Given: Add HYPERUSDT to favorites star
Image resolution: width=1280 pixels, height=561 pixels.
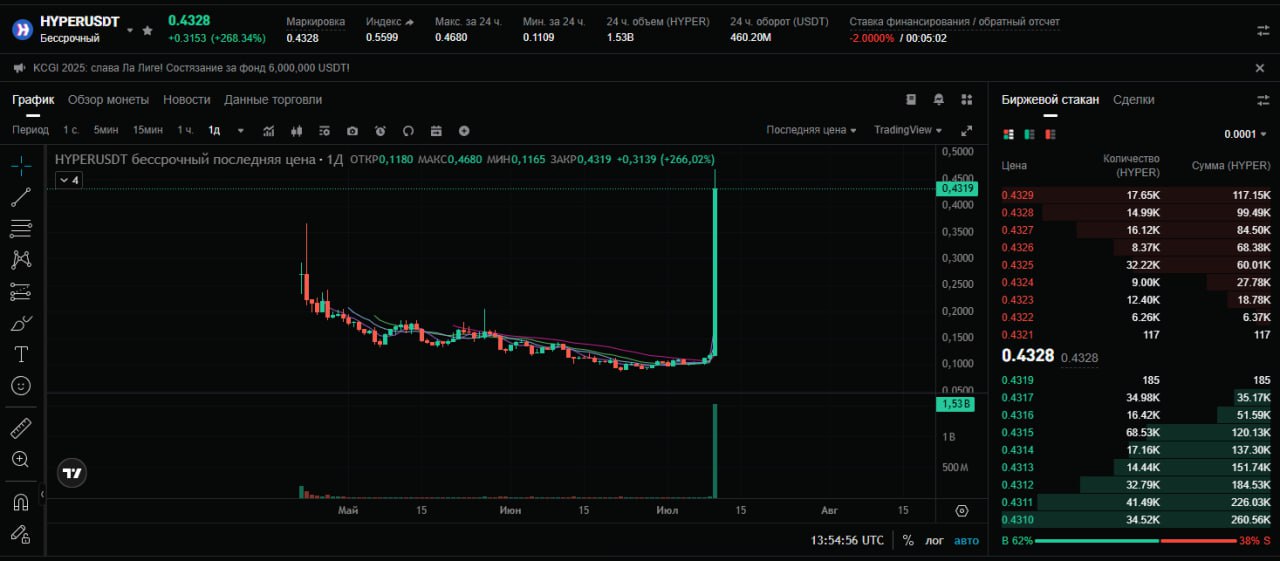Looking at the screenshot, I should tap(148, 31).
